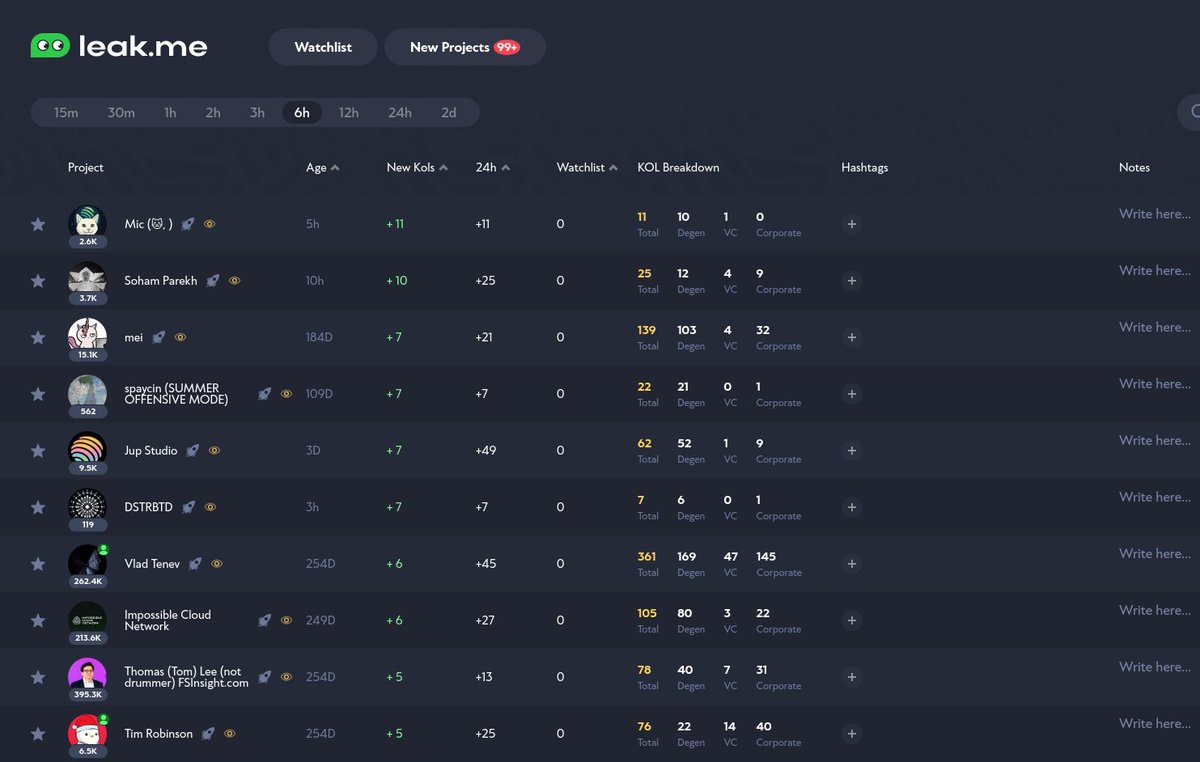Sort by 24h column header

point(492,168)
